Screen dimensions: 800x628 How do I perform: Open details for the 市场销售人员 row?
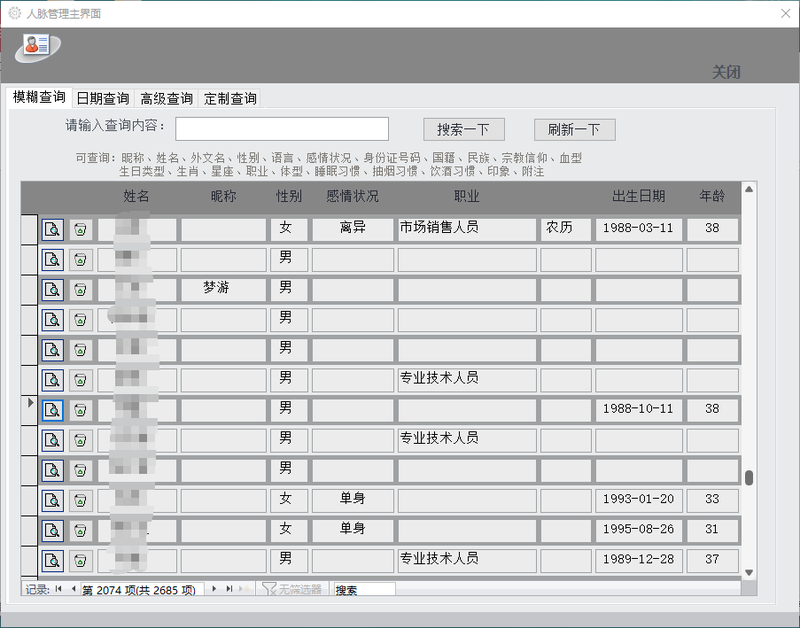(53, 230)
